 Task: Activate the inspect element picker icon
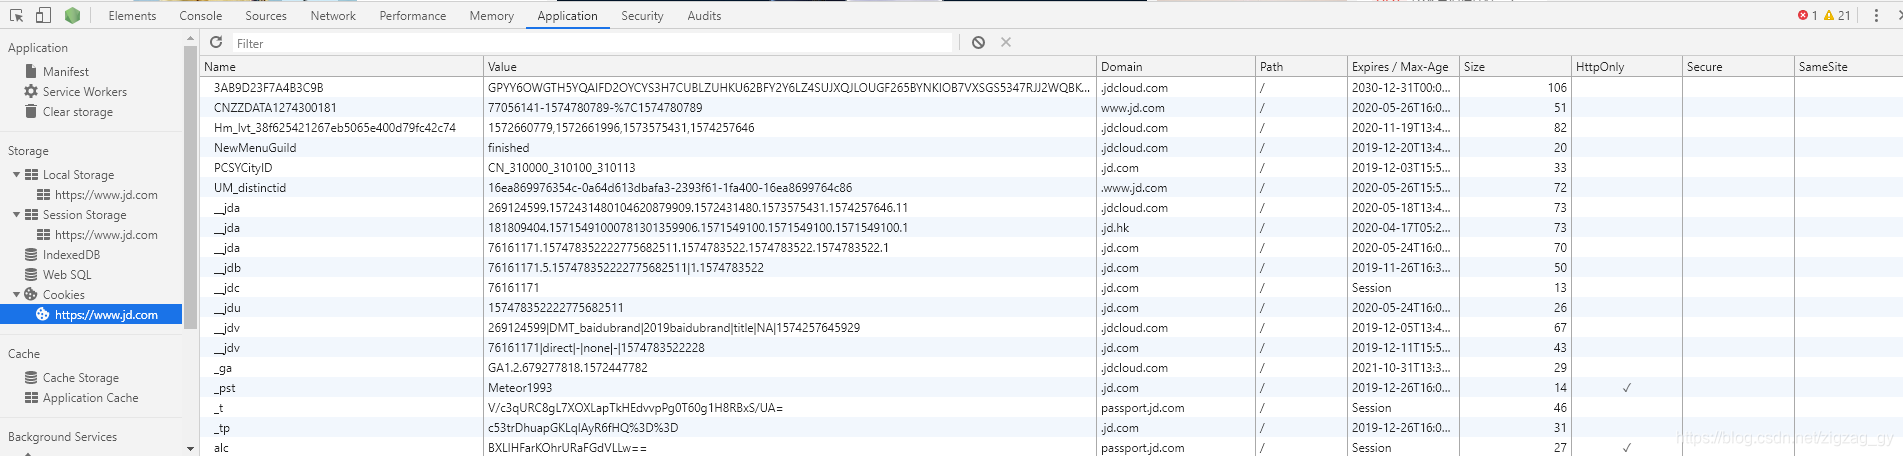pos(16,15)
